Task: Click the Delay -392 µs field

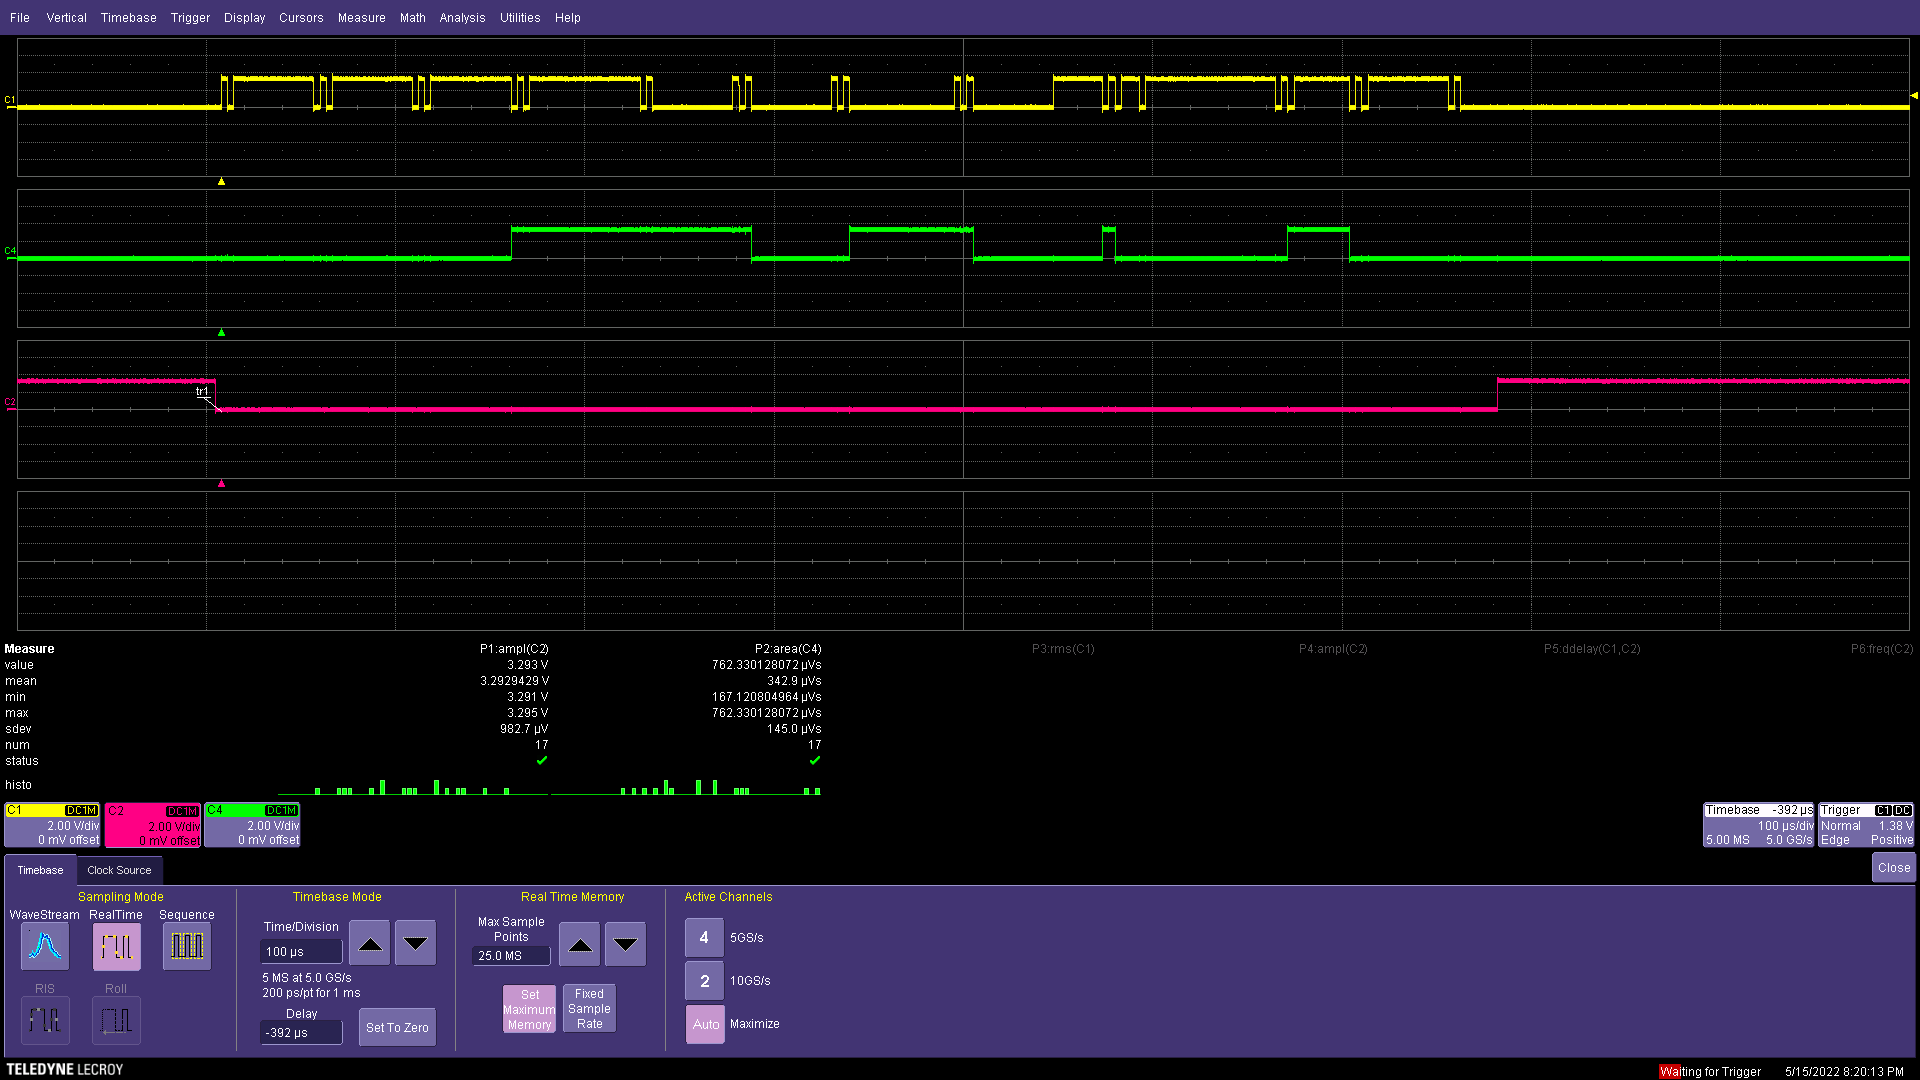Action: (301, 1033)
